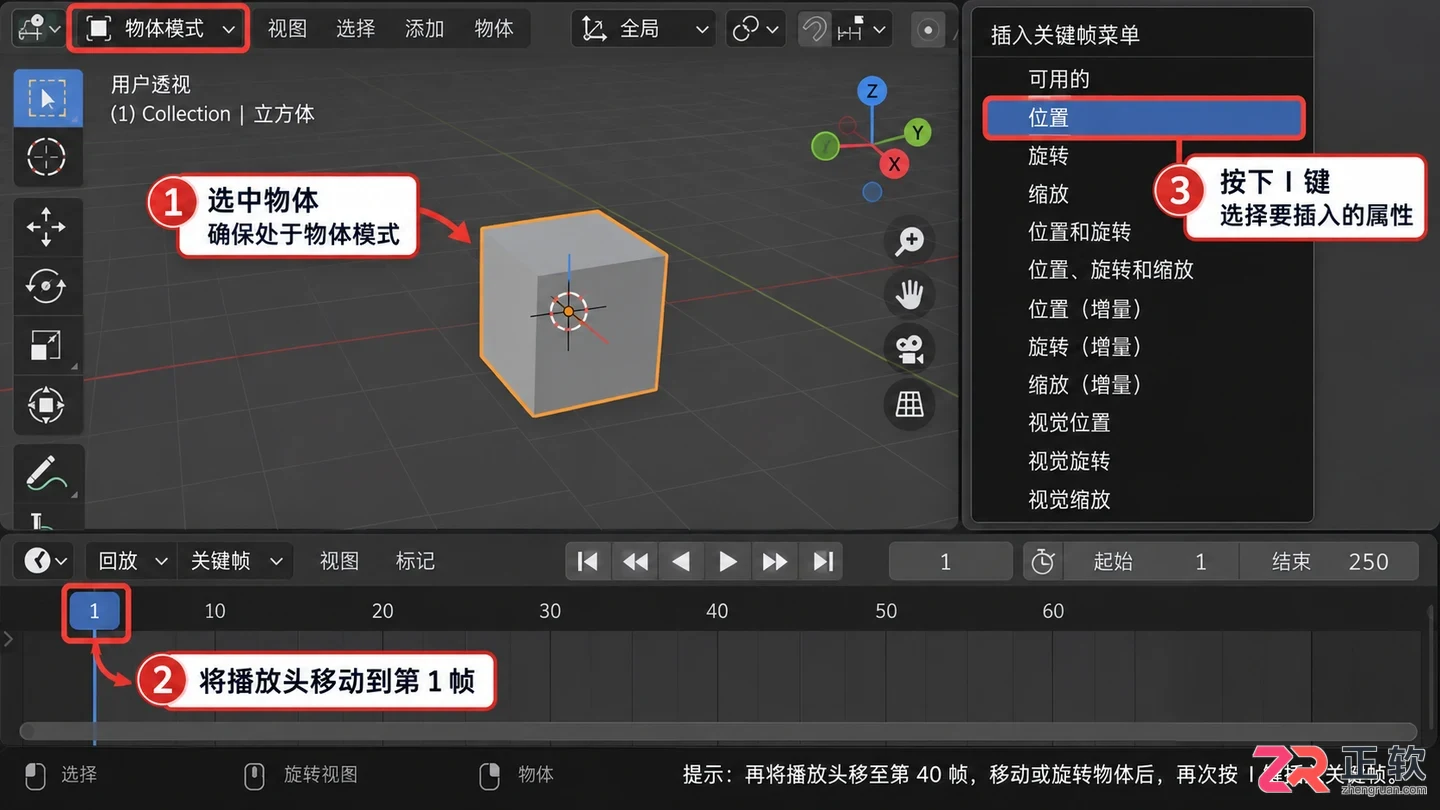The image size is (1440, 810).
Task: Click the current frame field showing 1
Action: (951, 562)
